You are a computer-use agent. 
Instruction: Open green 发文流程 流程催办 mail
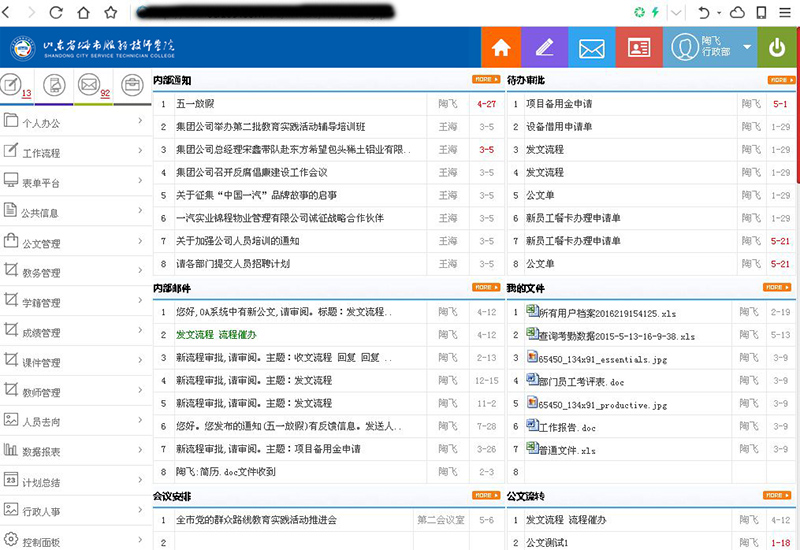[216, 335]
